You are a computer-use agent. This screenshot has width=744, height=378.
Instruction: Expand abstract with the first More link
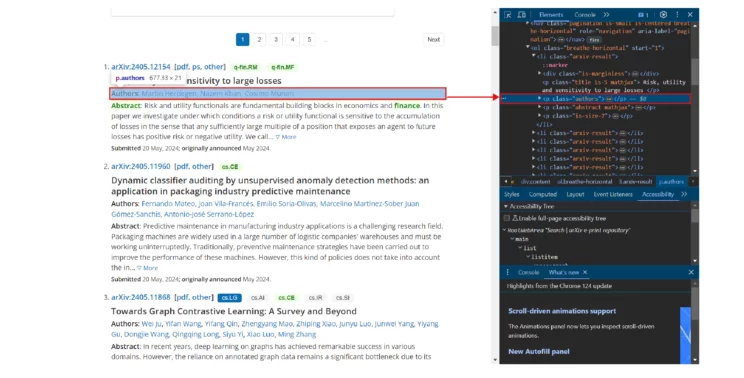286,137
